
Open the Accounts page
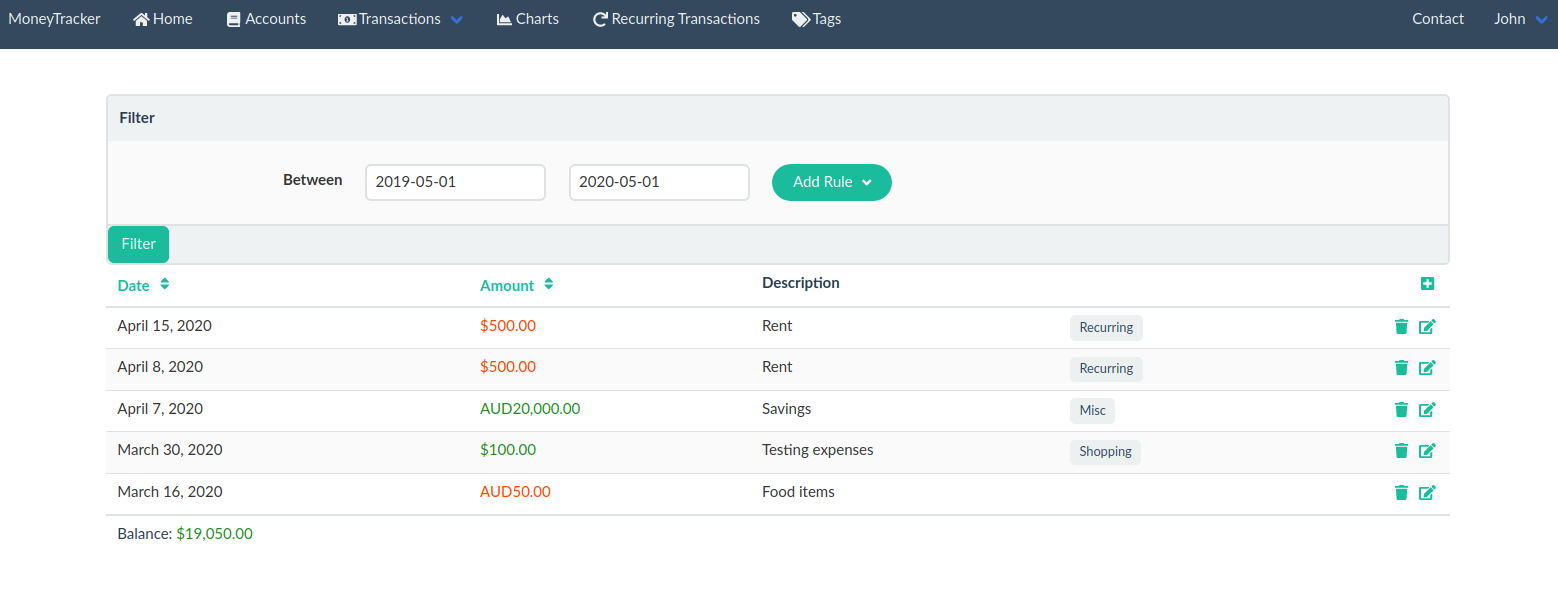pos(267,19)
